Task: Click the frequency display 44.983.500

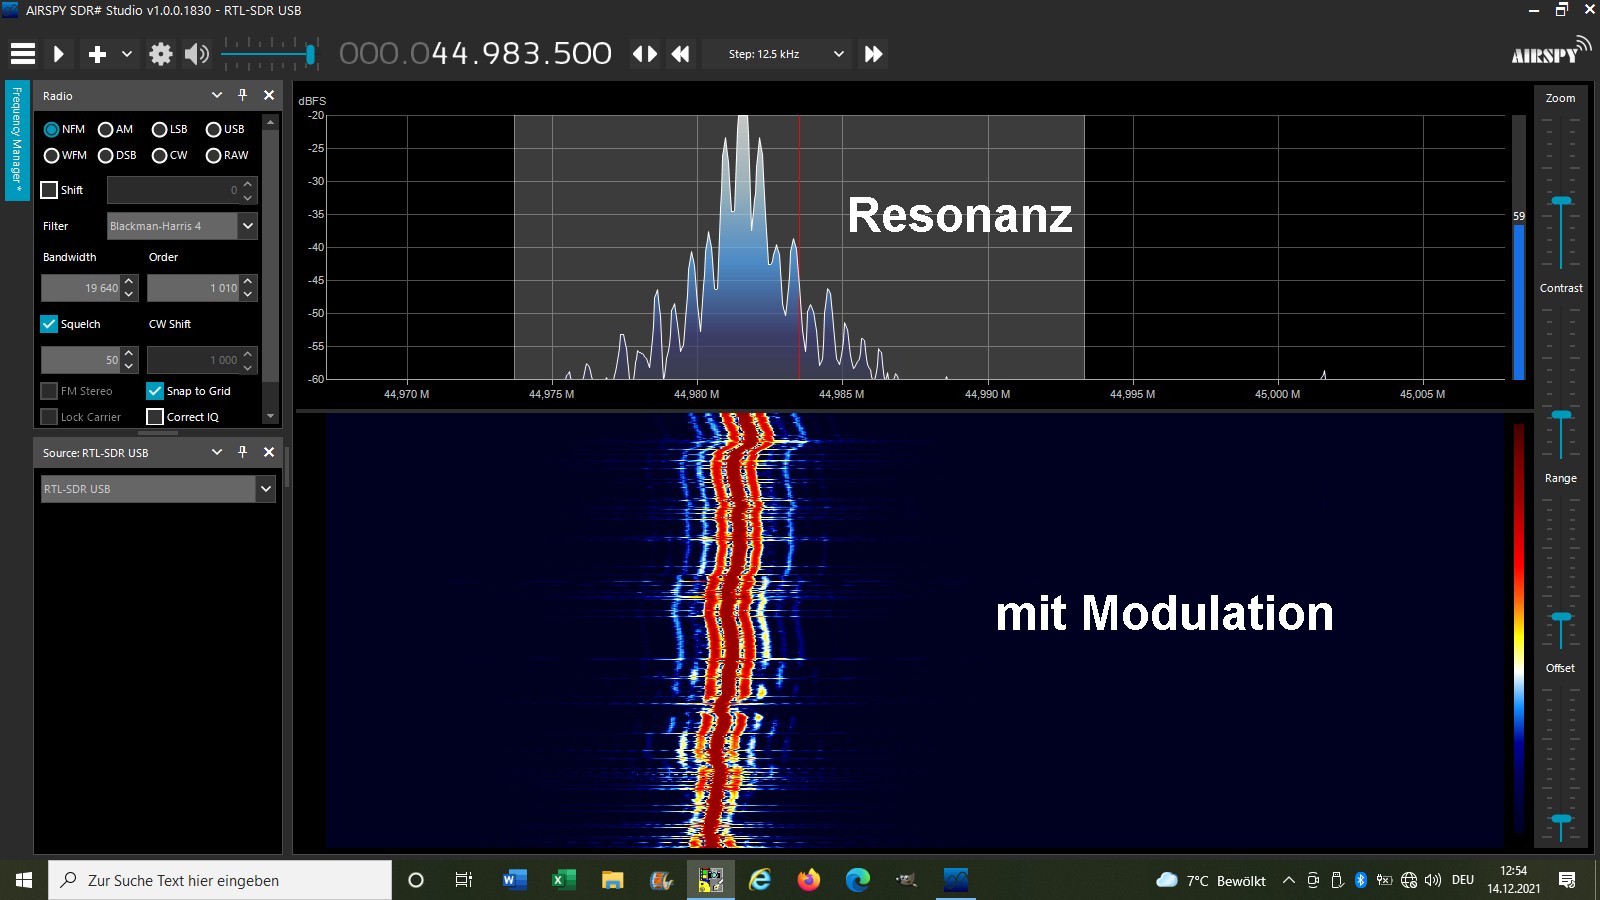Action: [475, 54]
